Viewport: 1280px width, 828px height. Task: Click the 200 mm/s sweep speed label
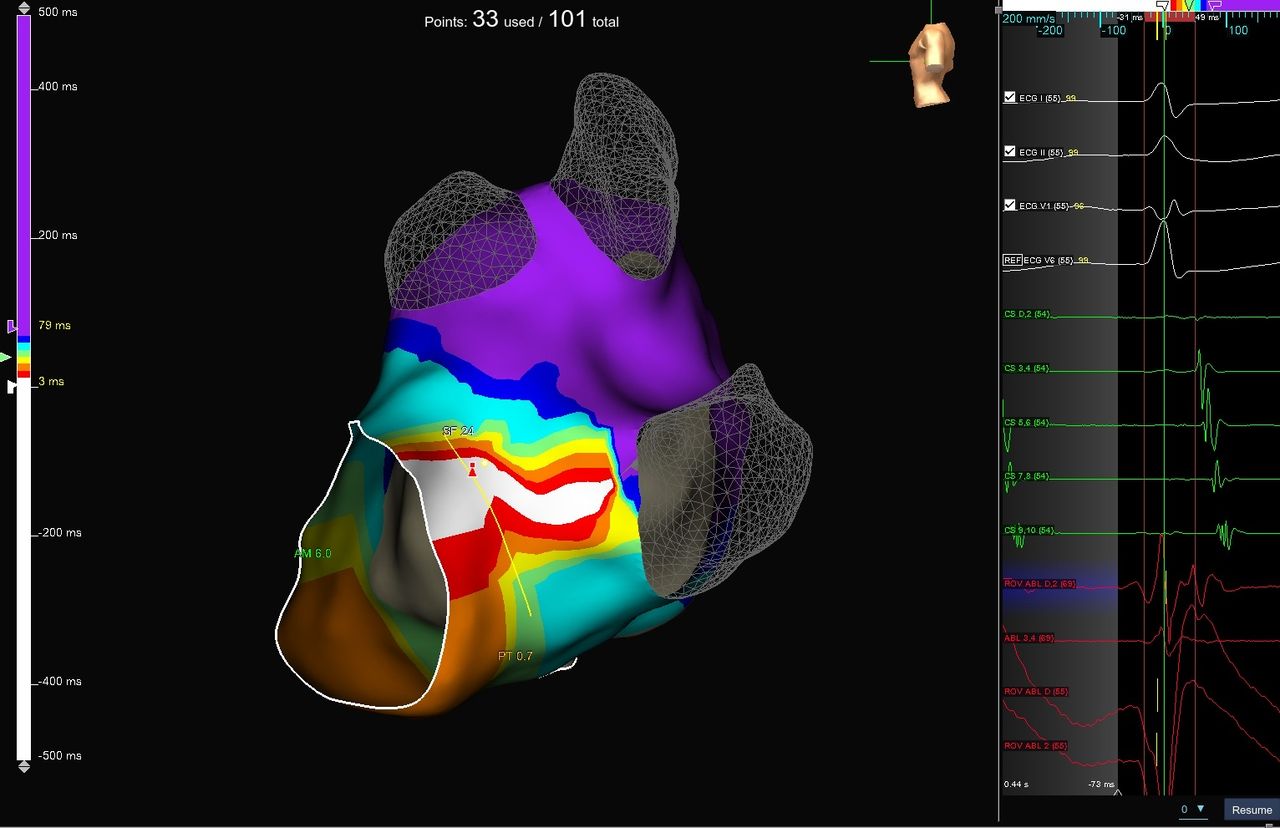[1028, 19]
